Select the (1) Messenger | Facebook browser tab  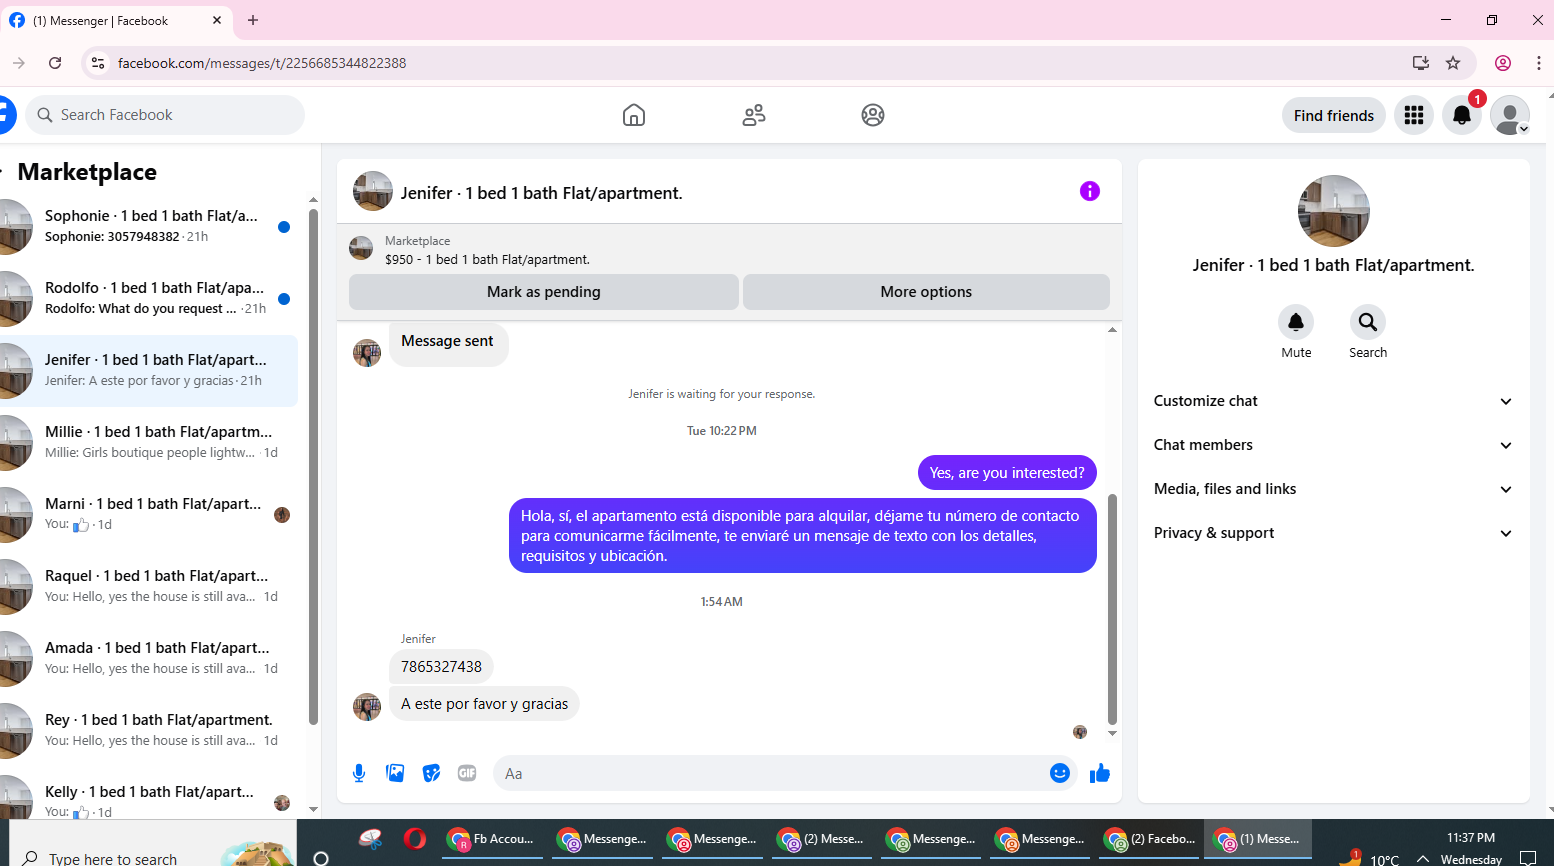(x=117, y=21)
